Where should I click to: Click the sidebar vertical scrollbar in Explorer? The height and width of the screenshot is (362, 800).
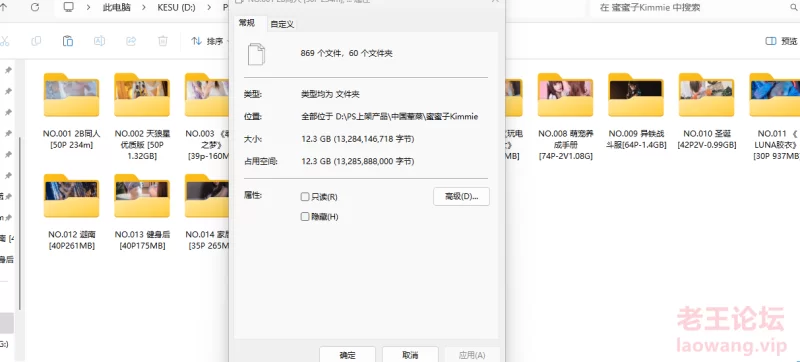point(19,223)
